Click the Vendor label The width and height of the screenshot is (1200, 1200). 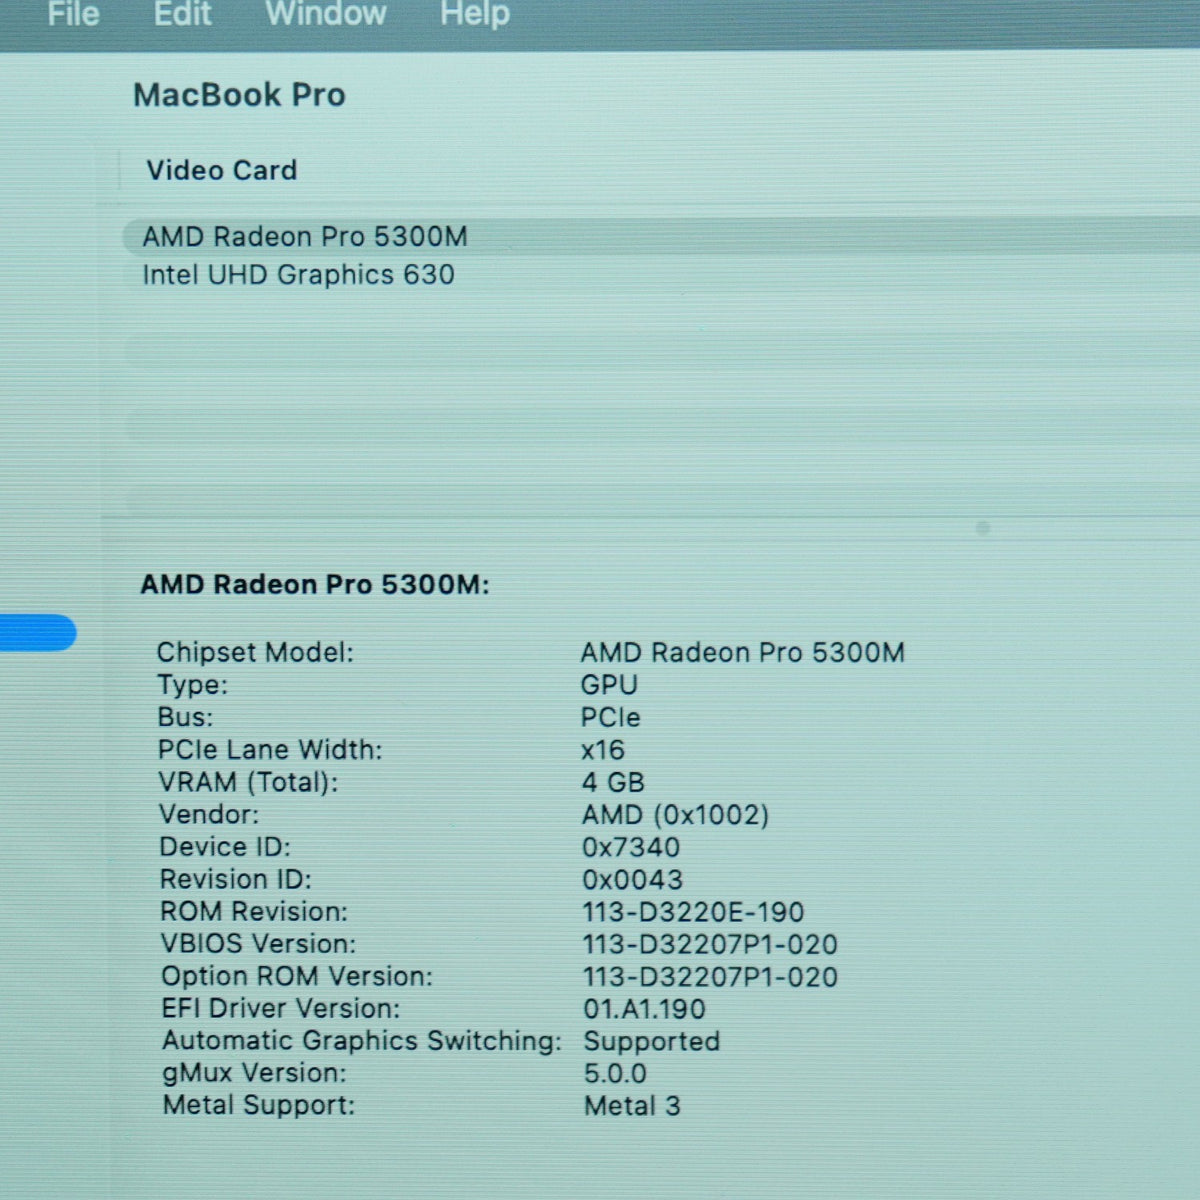pos(209,814)
